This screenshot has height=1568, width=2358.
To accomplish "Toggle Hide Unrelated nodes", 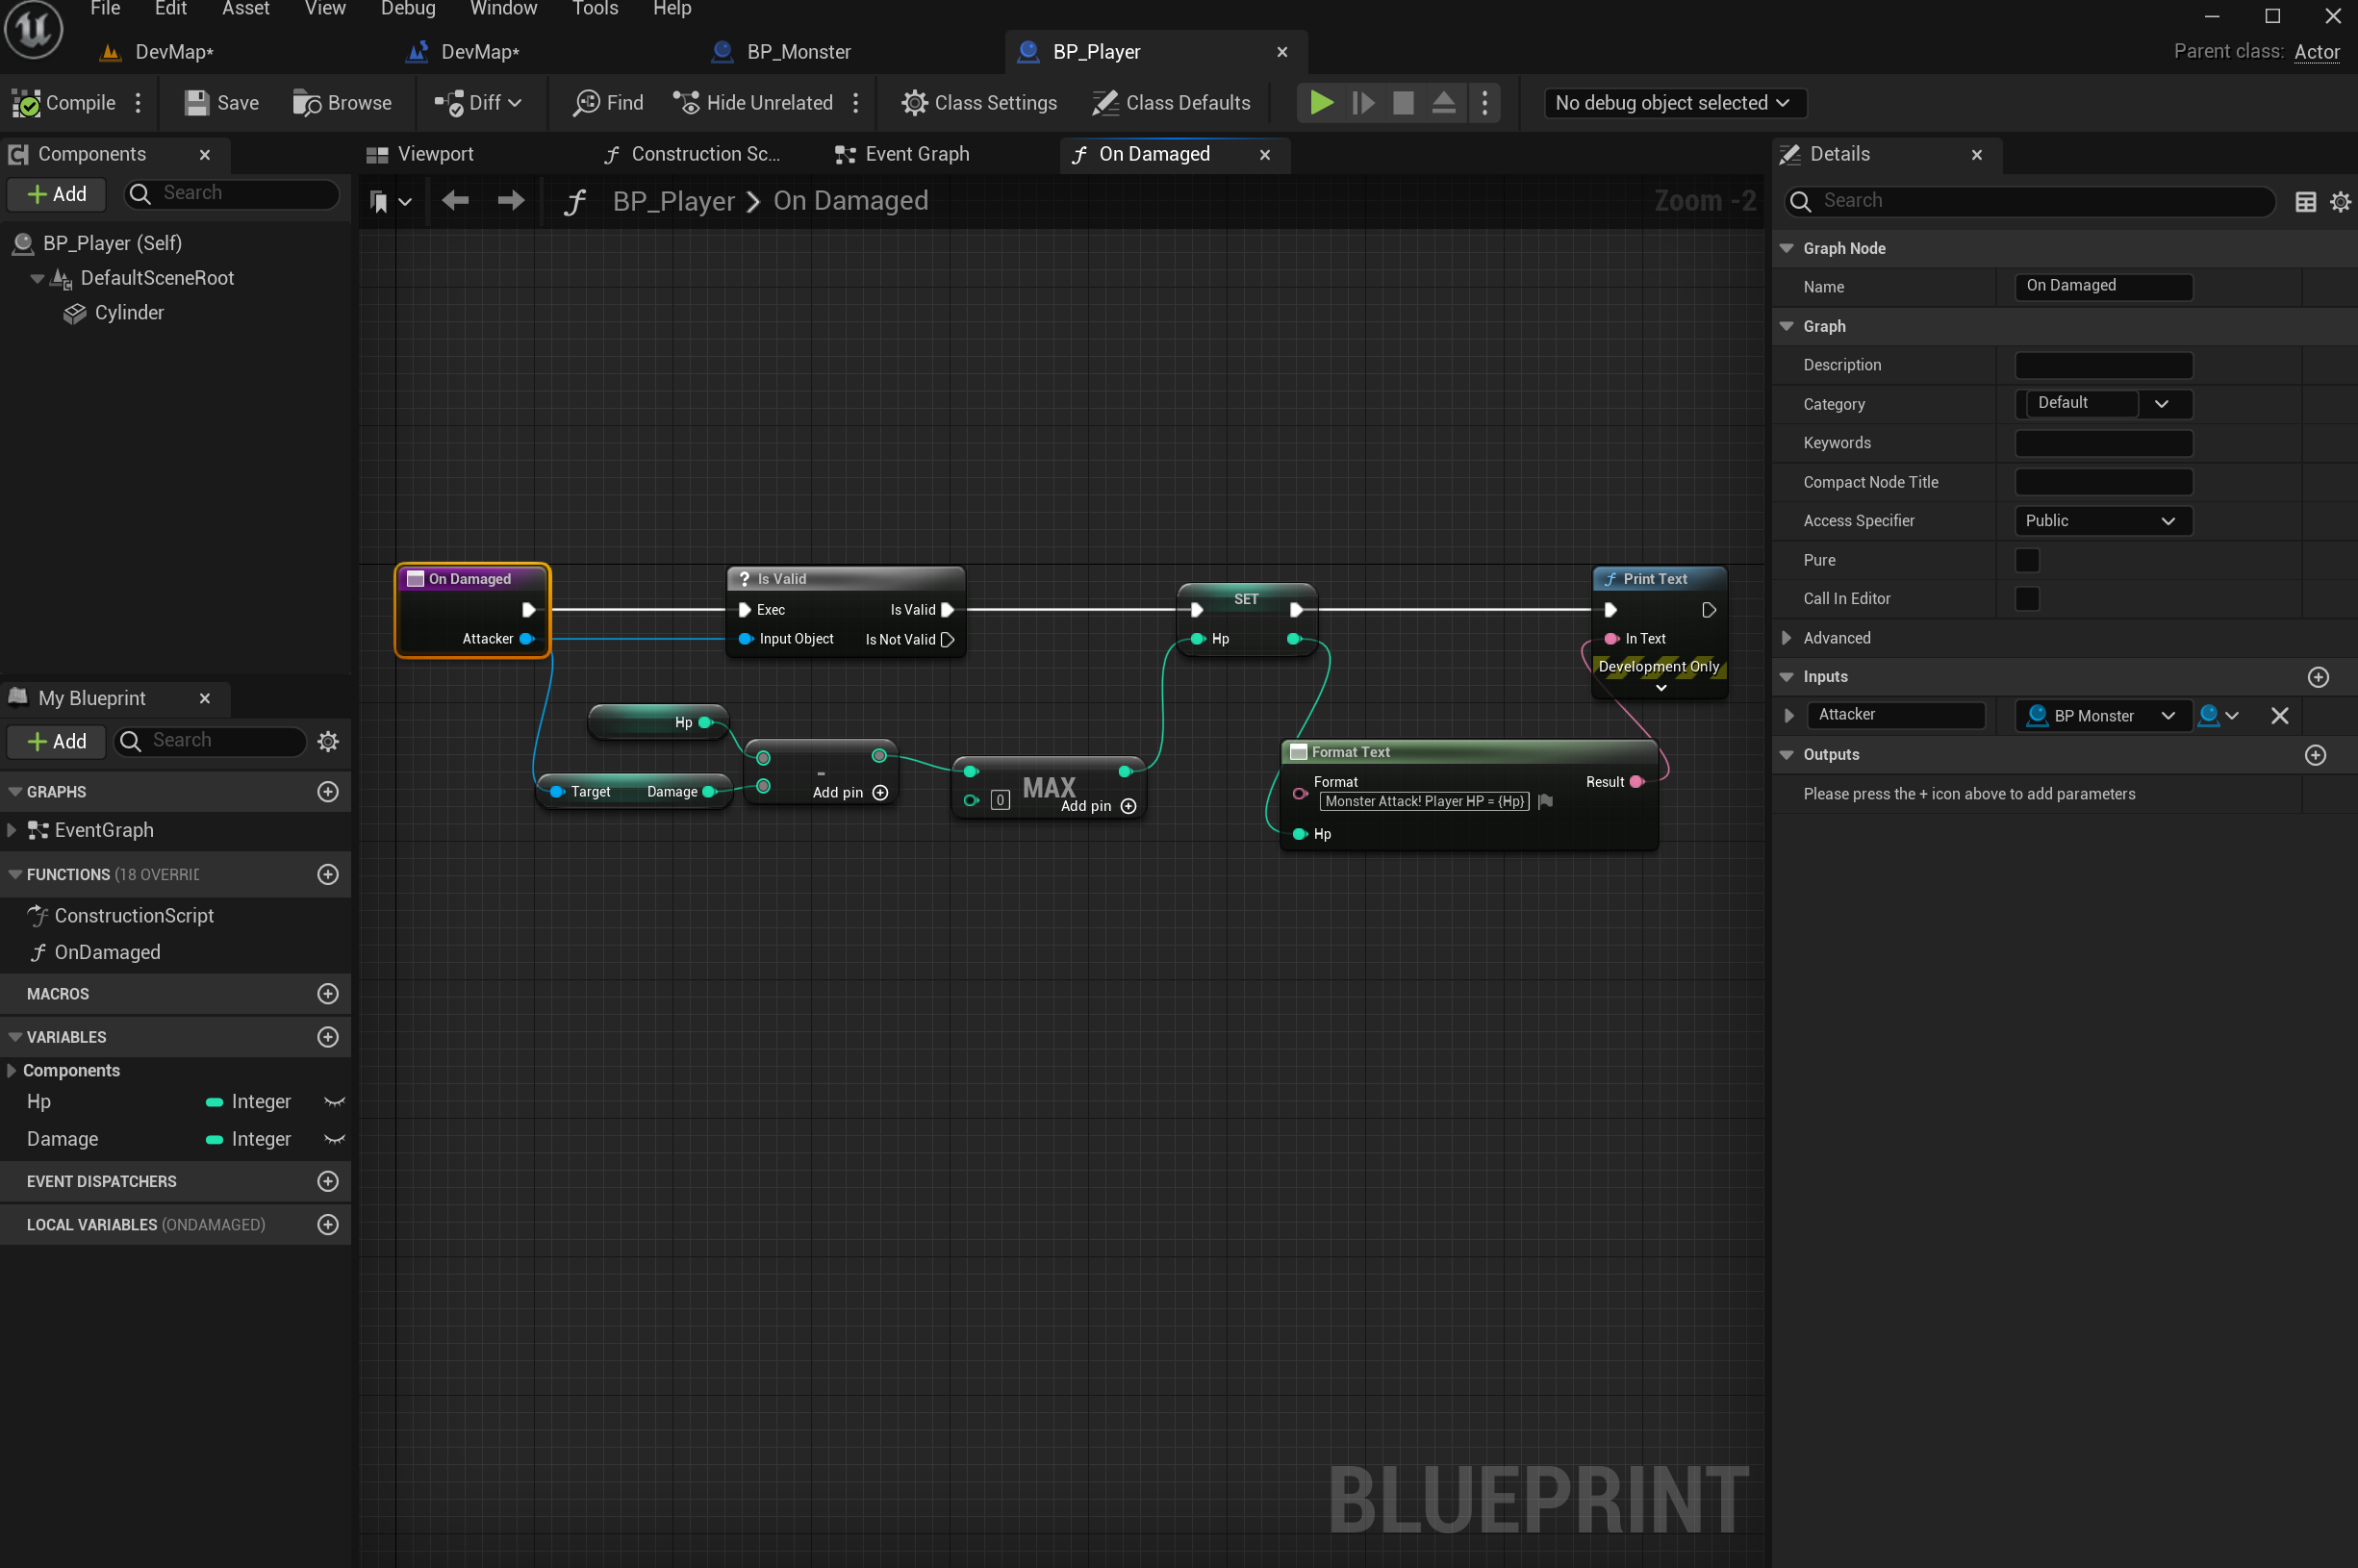I will pyautogui.click(x=753, y=103).
